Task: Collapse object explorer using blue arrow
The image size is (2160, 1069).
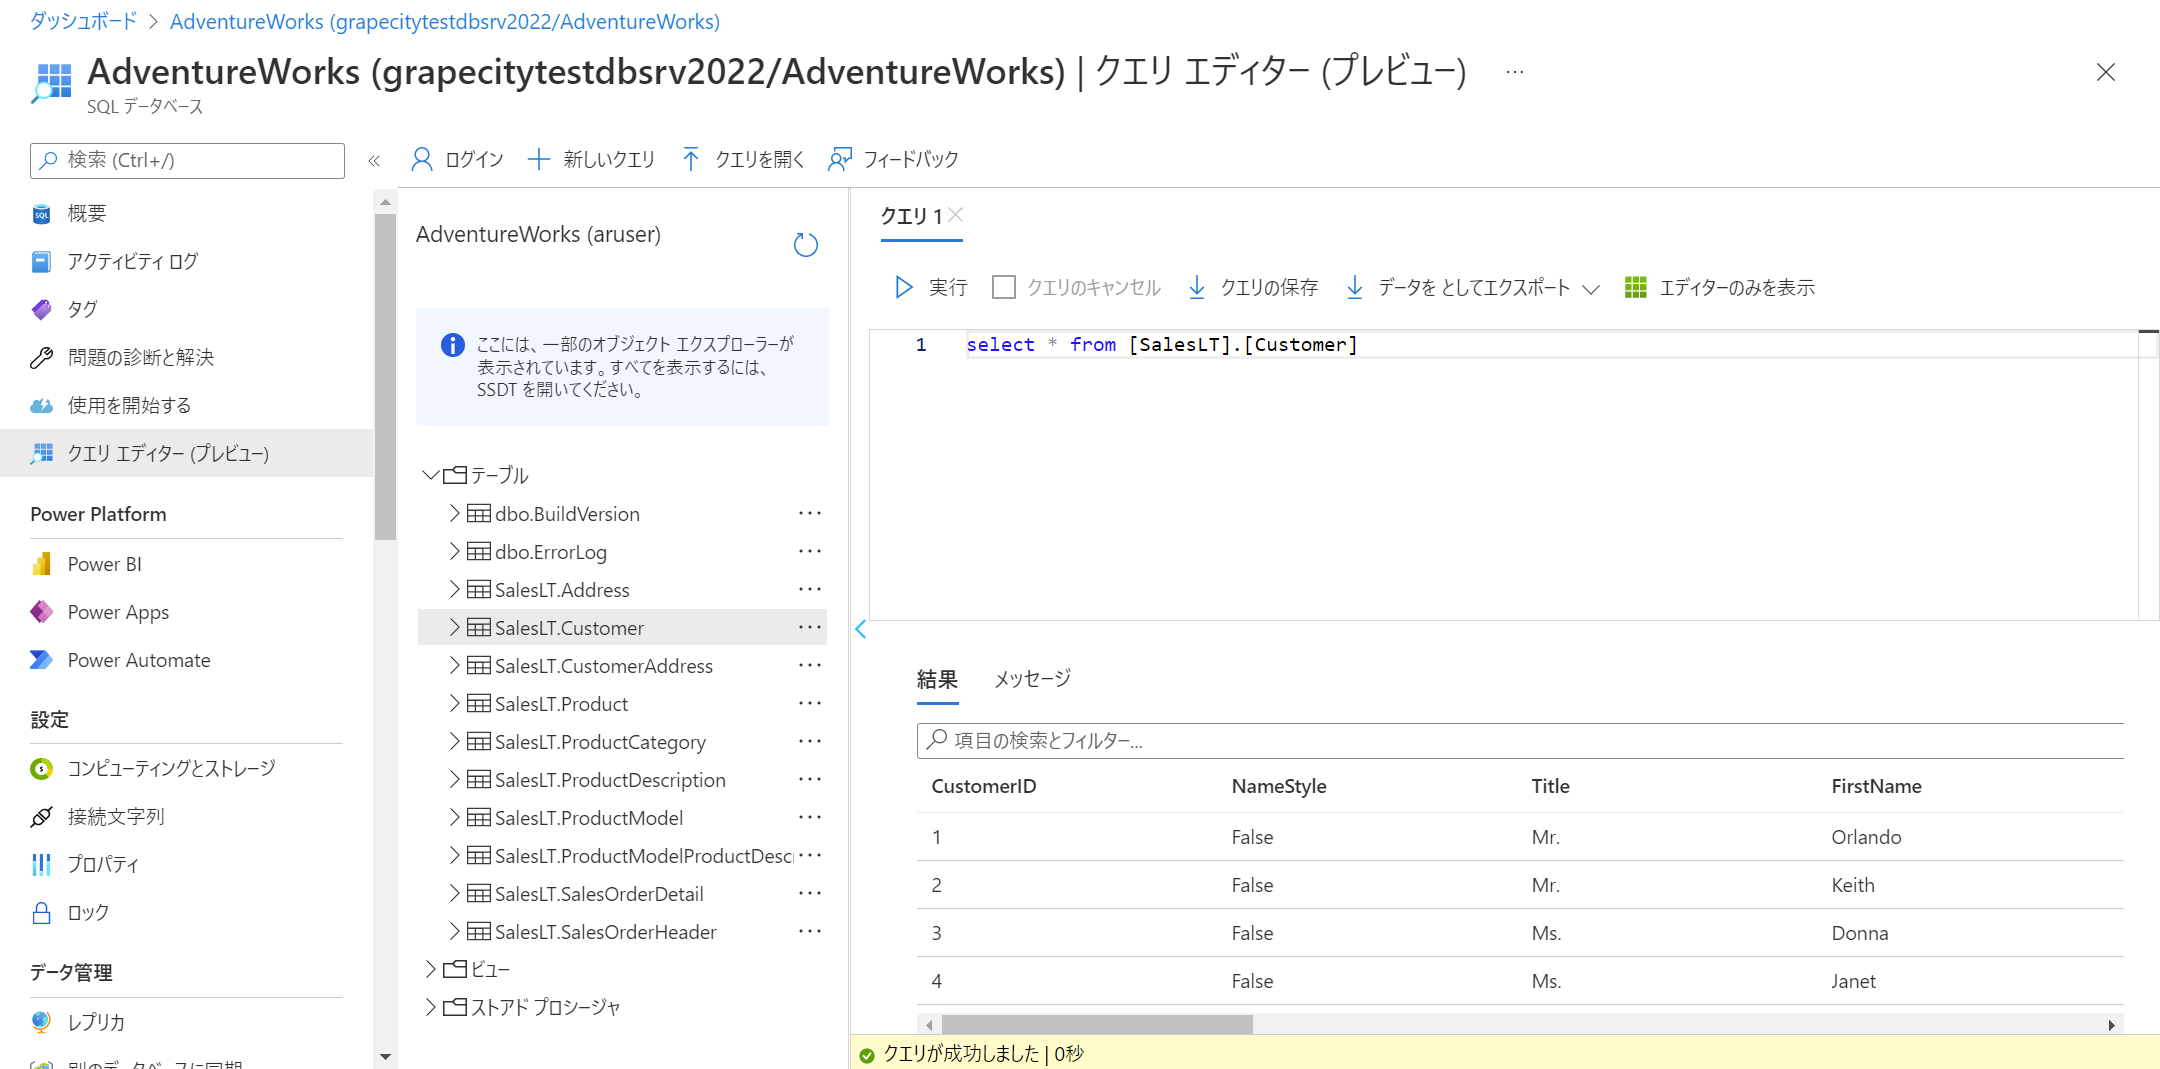Action: (x=860, y=629)
